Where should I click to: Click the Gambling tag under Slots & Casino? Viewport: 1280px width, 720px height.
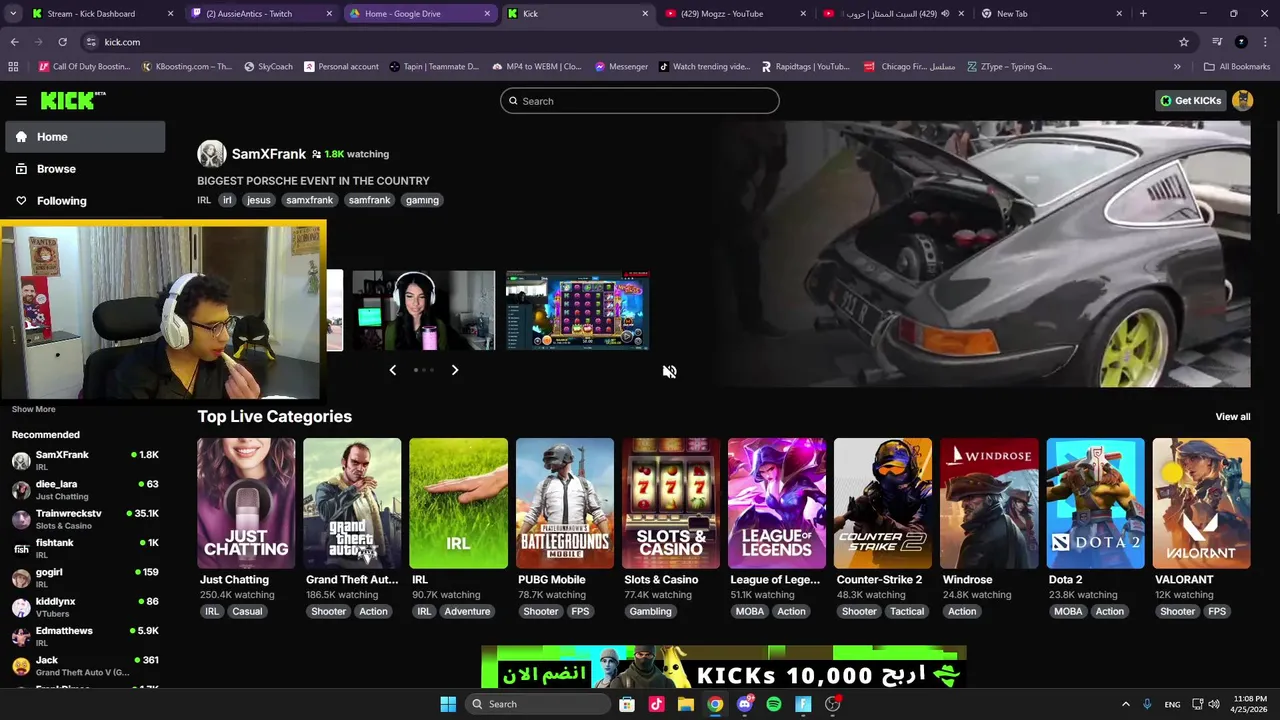pyautogui.click(x=650, y=612)
